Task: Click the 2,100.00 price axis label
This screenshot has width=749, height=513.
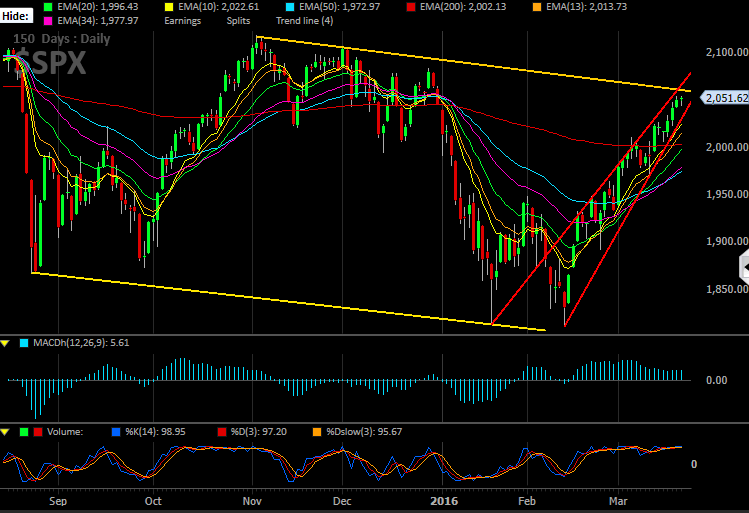Action: coord(727,52)
